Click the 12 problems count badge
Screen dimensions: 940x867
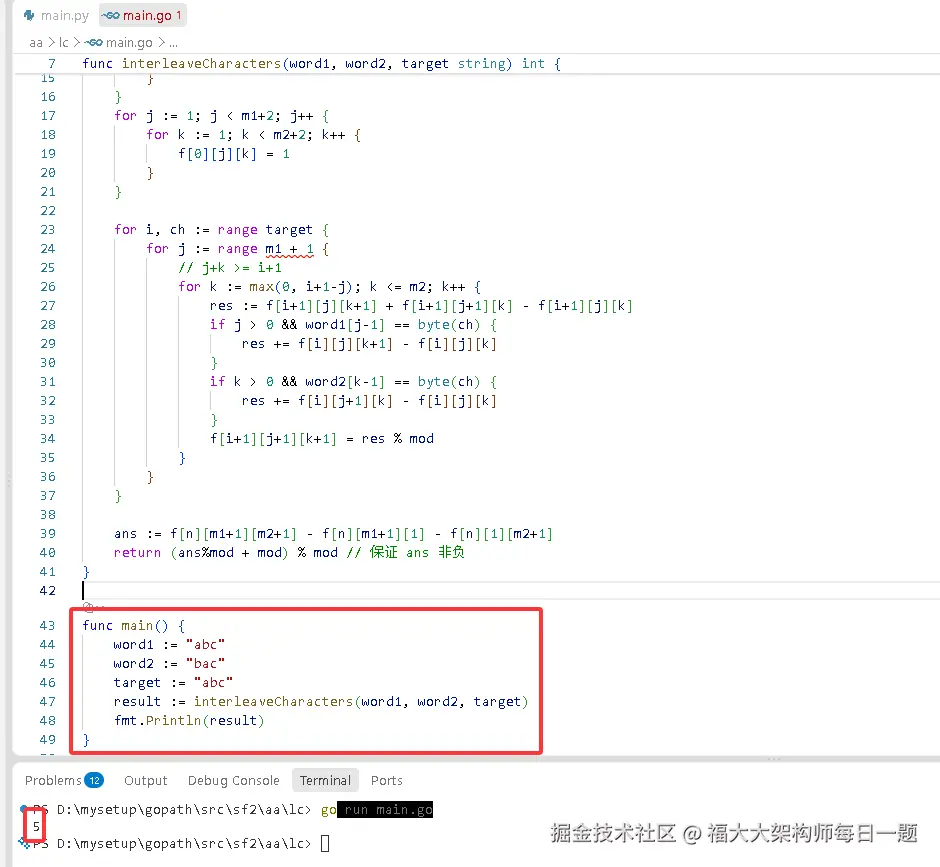tap(94, 780)
